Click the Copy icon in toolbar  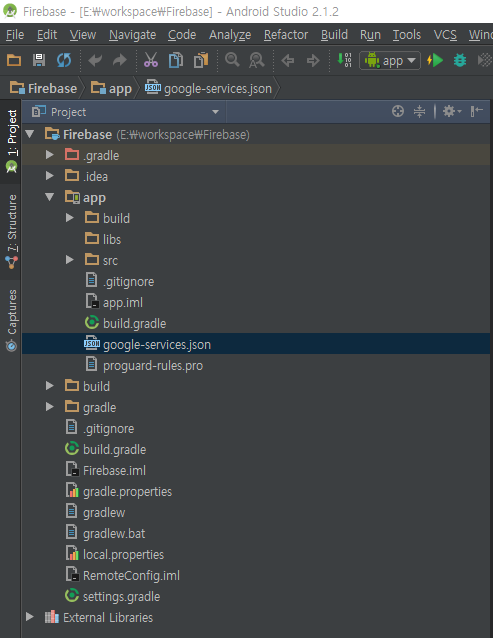coord(176,60)
